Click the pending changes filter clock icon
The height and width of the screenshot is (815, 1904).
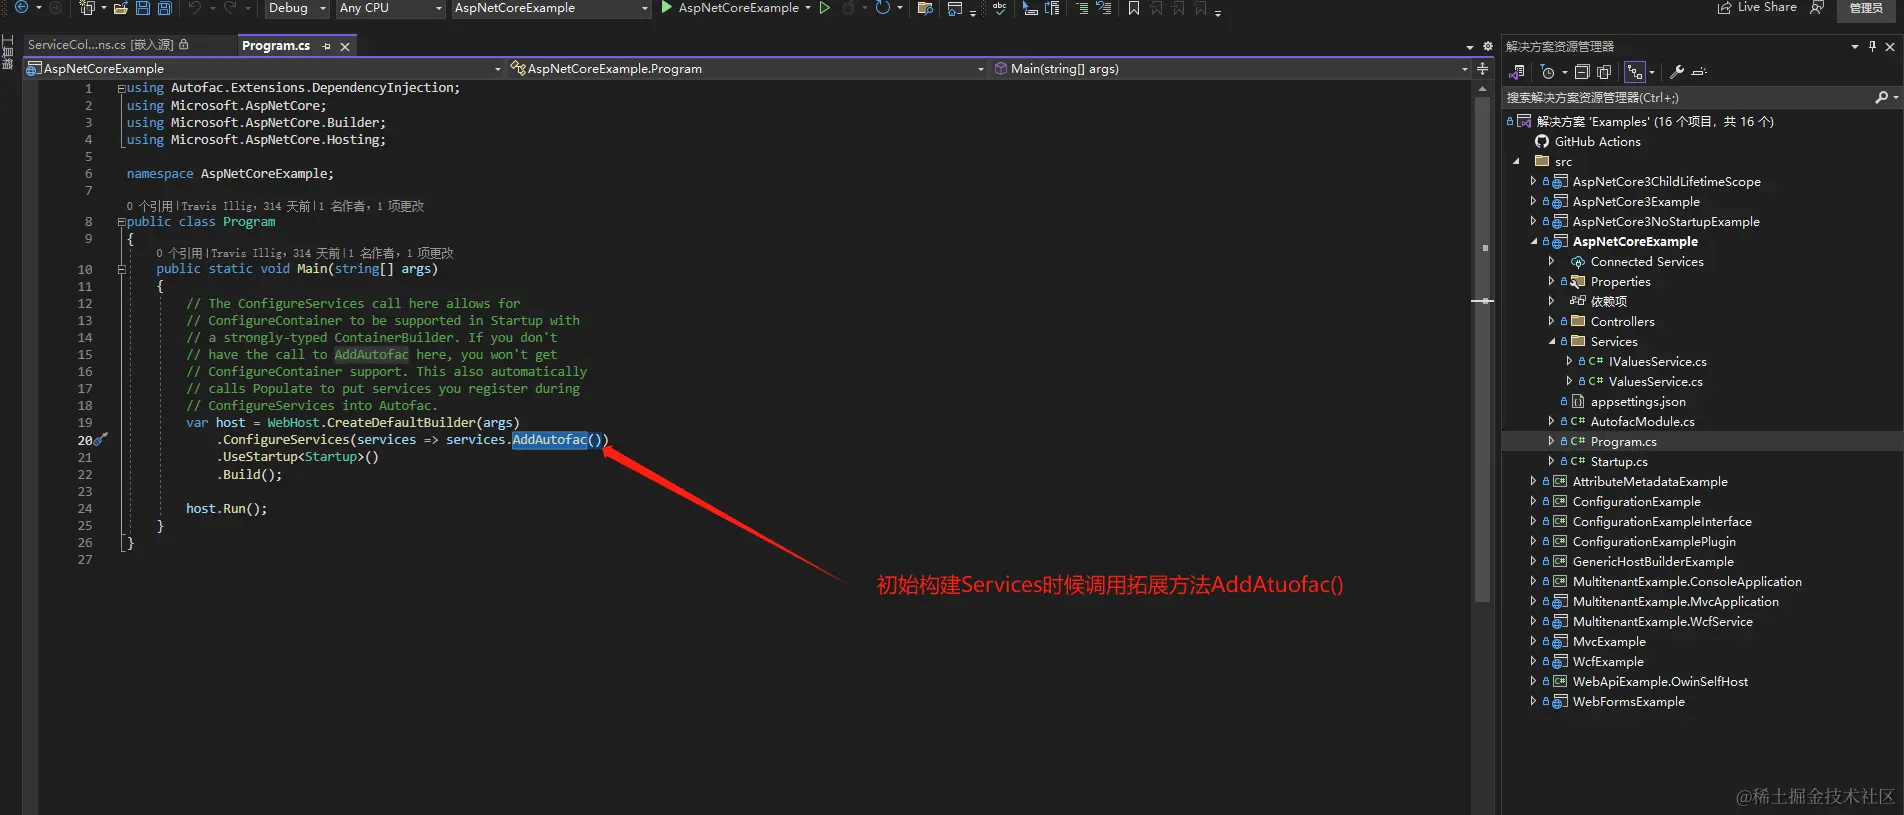coord(1548,72)
